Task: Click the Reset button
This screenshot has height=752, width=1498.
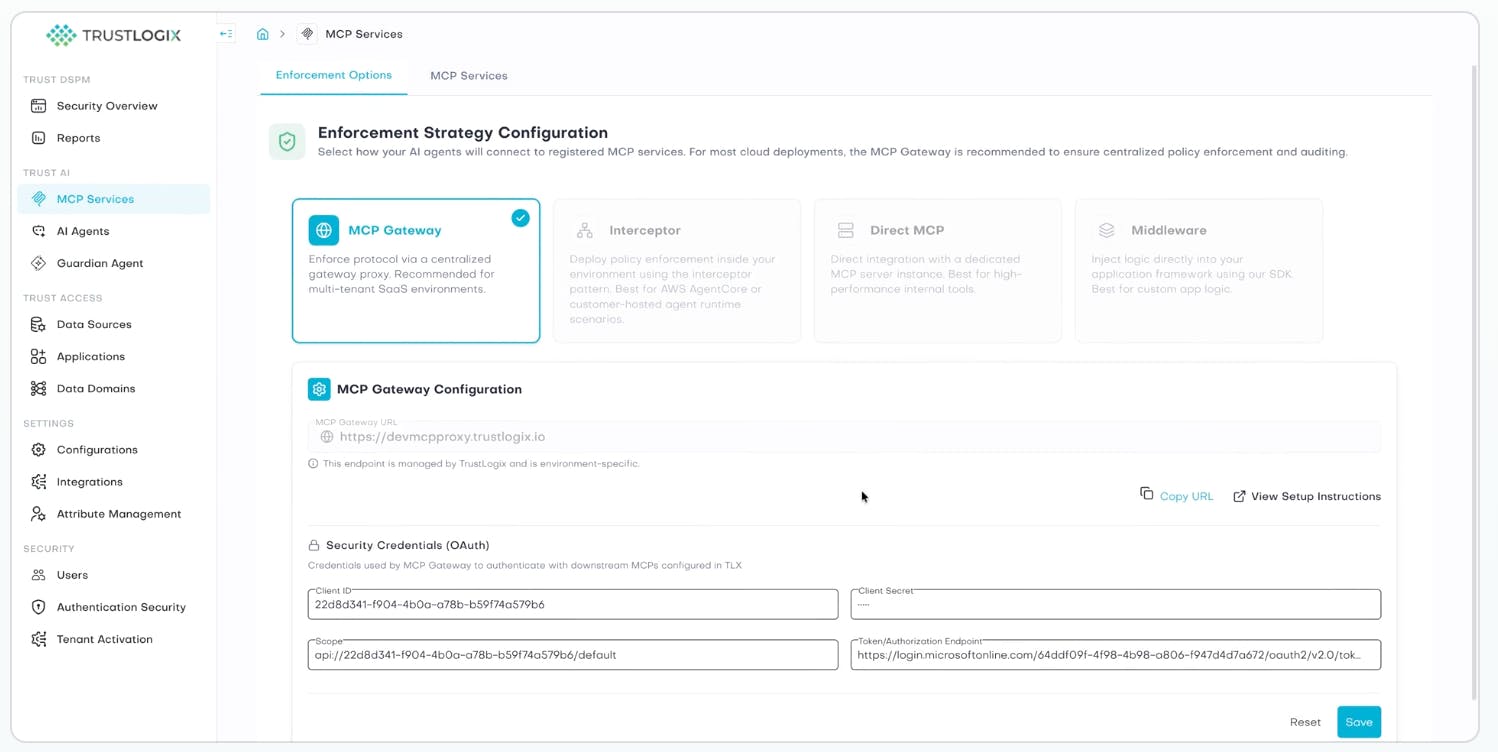Action: pyautogui.click(x=1305, y=722)
